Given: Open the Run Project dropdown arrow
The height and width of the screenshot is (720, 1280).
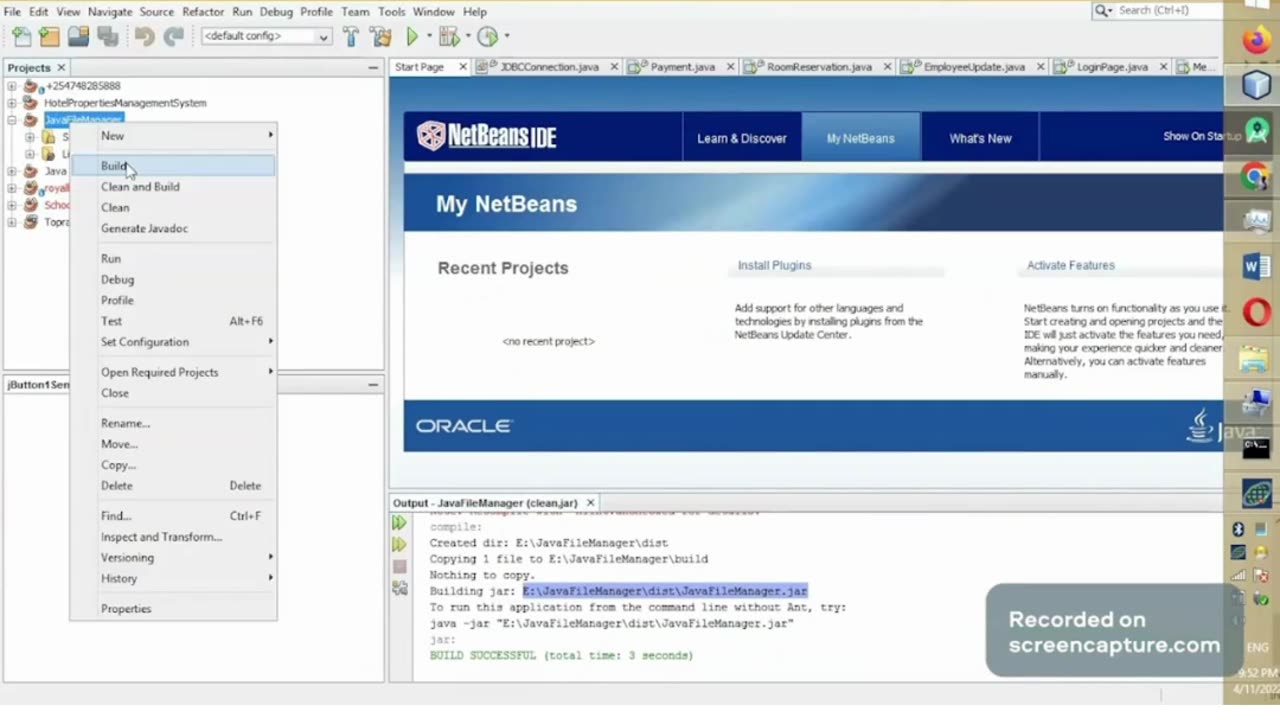Looking at the screenshot, I should click(x=429, y=37).
